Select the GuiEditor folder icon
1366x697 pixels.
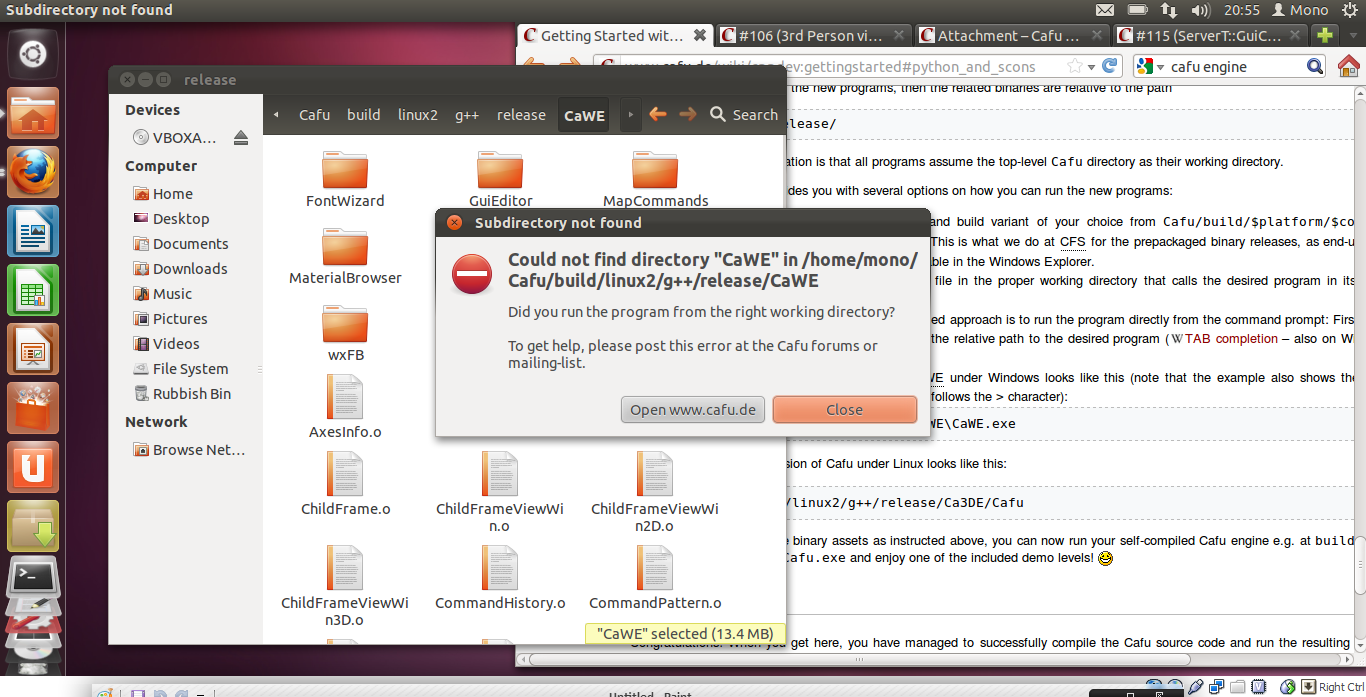500,170
